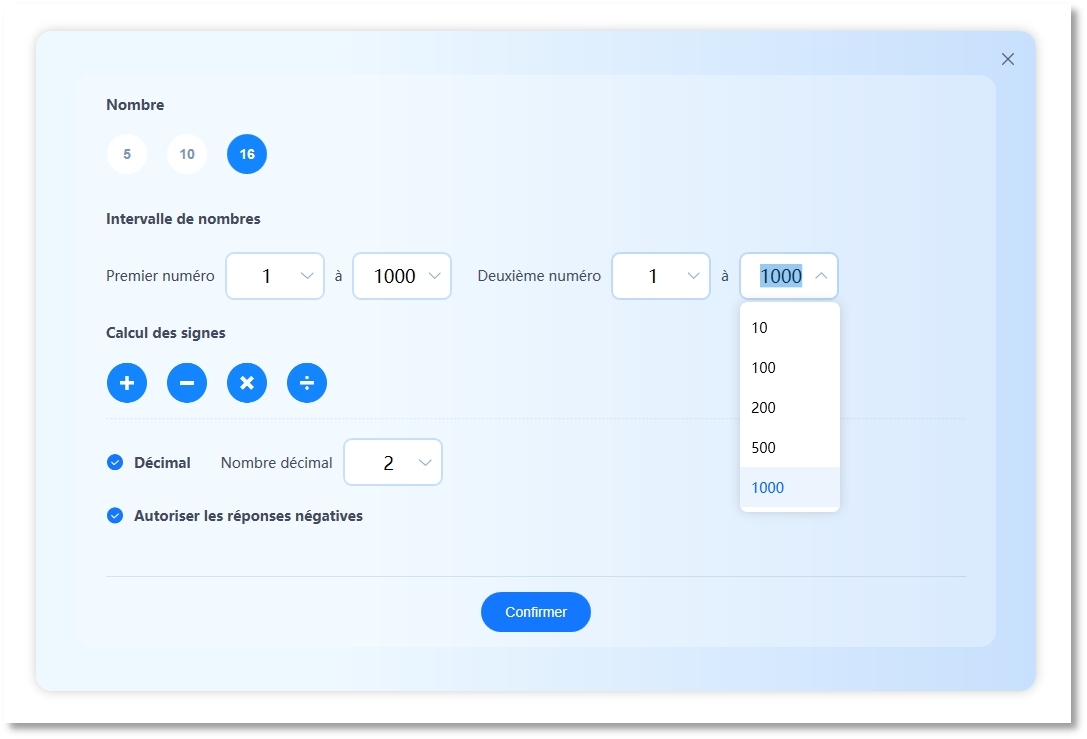Open Deuxième numéro minimum dropdown
Screen dimensions: 1087x739
tap(661, 276)
